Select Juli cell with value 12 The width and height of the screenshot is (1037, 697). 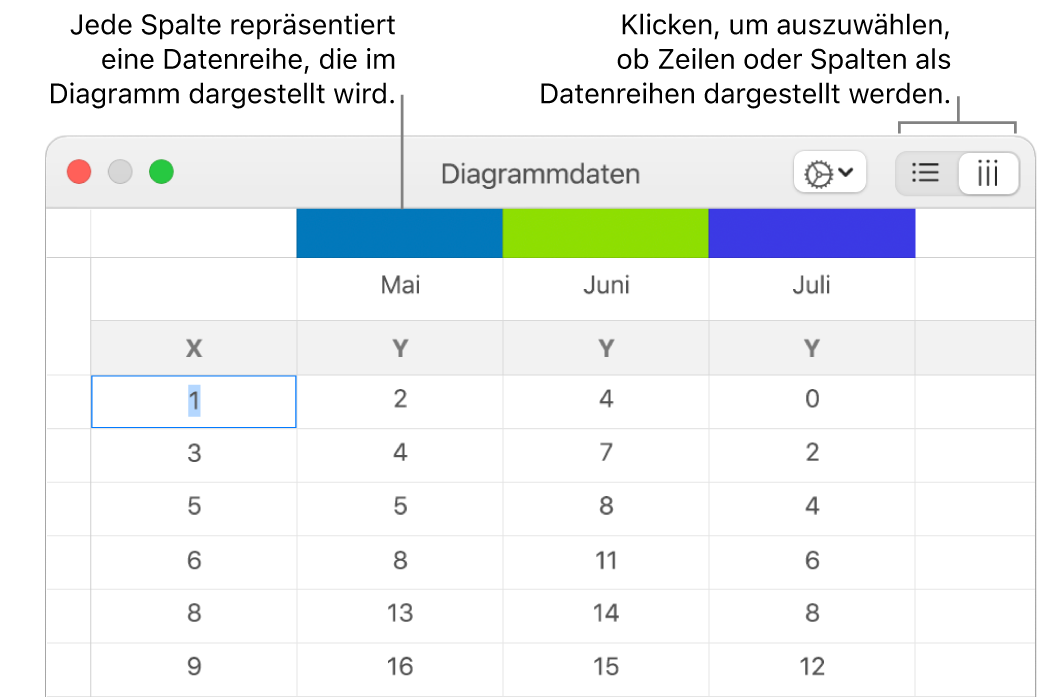tap(811, 667)
